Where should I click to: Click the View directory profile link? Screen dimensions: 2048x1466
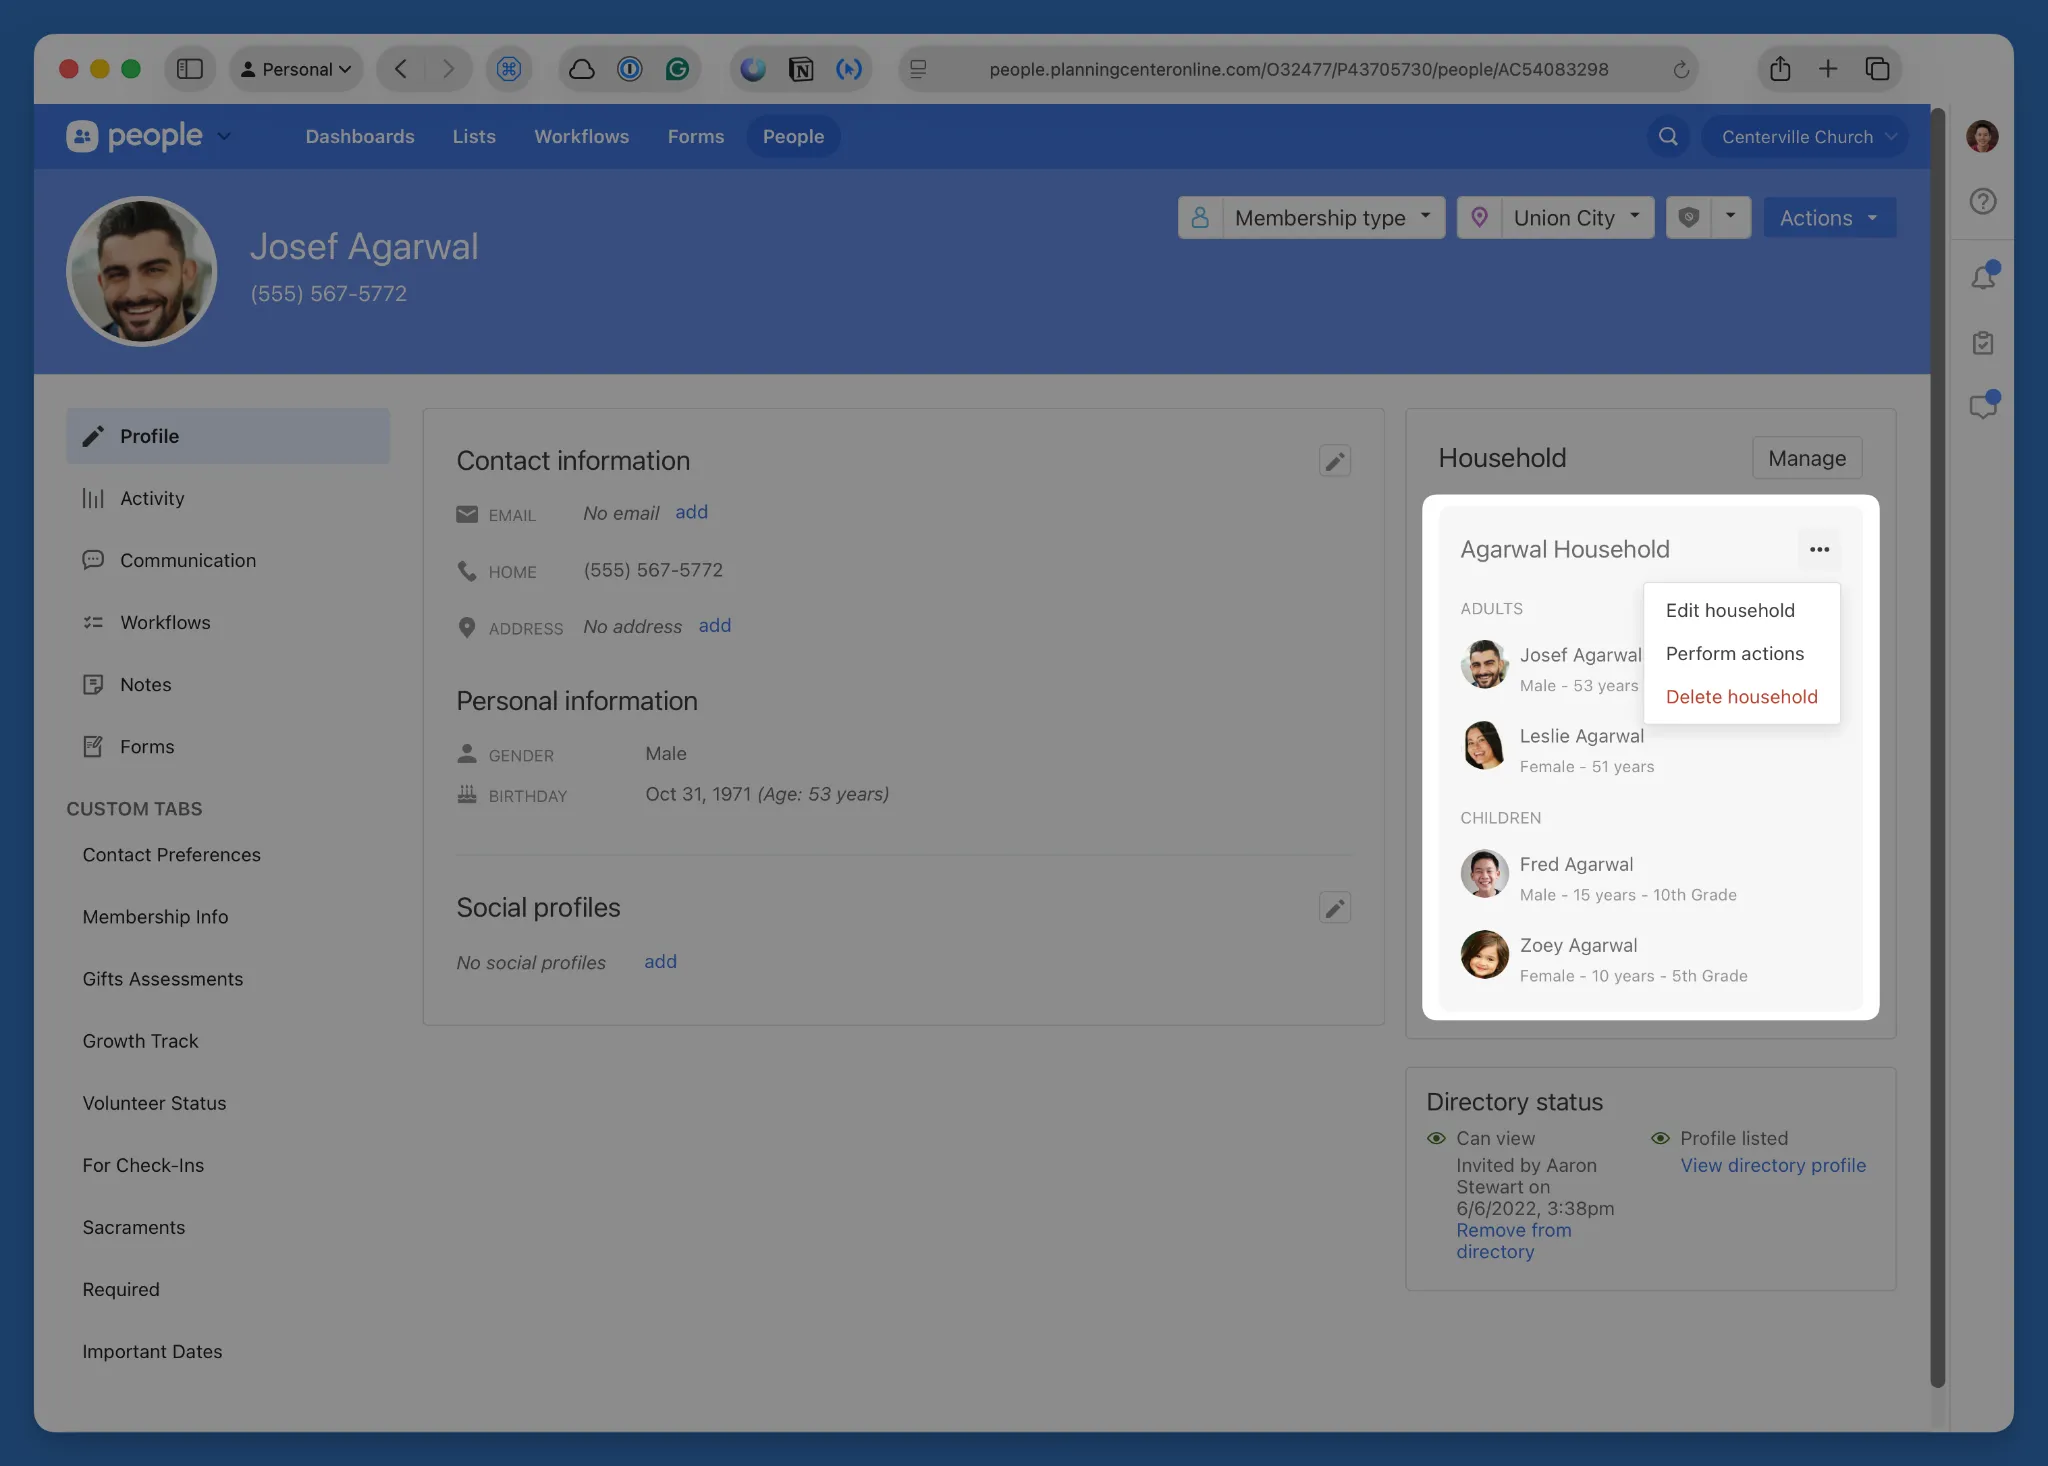(1772, 1165)
